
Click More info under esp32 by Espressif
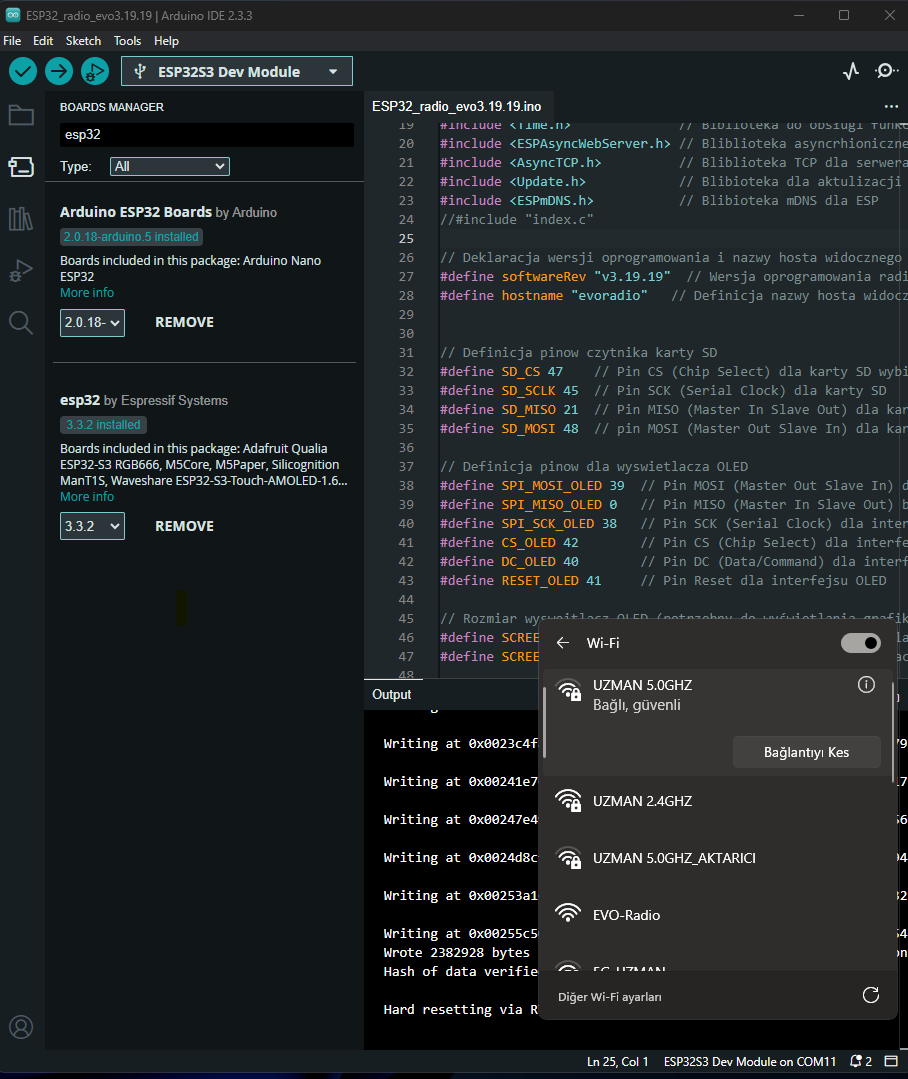87,497
